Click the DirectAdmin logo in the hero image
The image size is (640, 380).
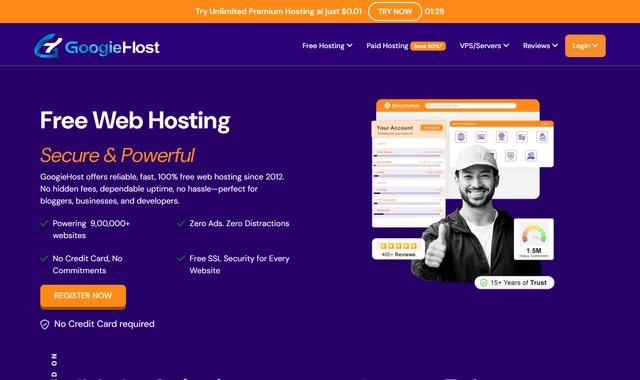click(x=402, y=106)
